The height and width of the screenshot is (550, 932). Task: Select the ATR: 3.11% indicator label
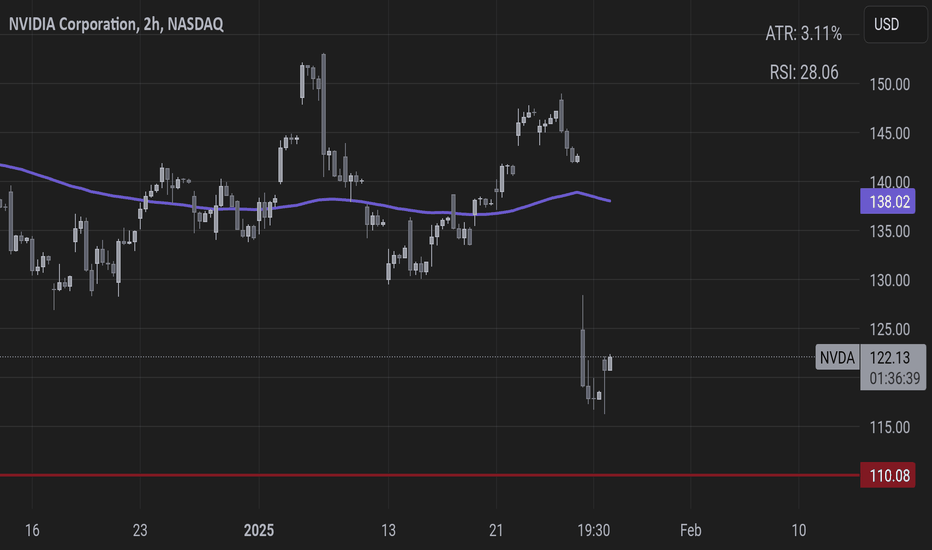click(x=803, y=33)
